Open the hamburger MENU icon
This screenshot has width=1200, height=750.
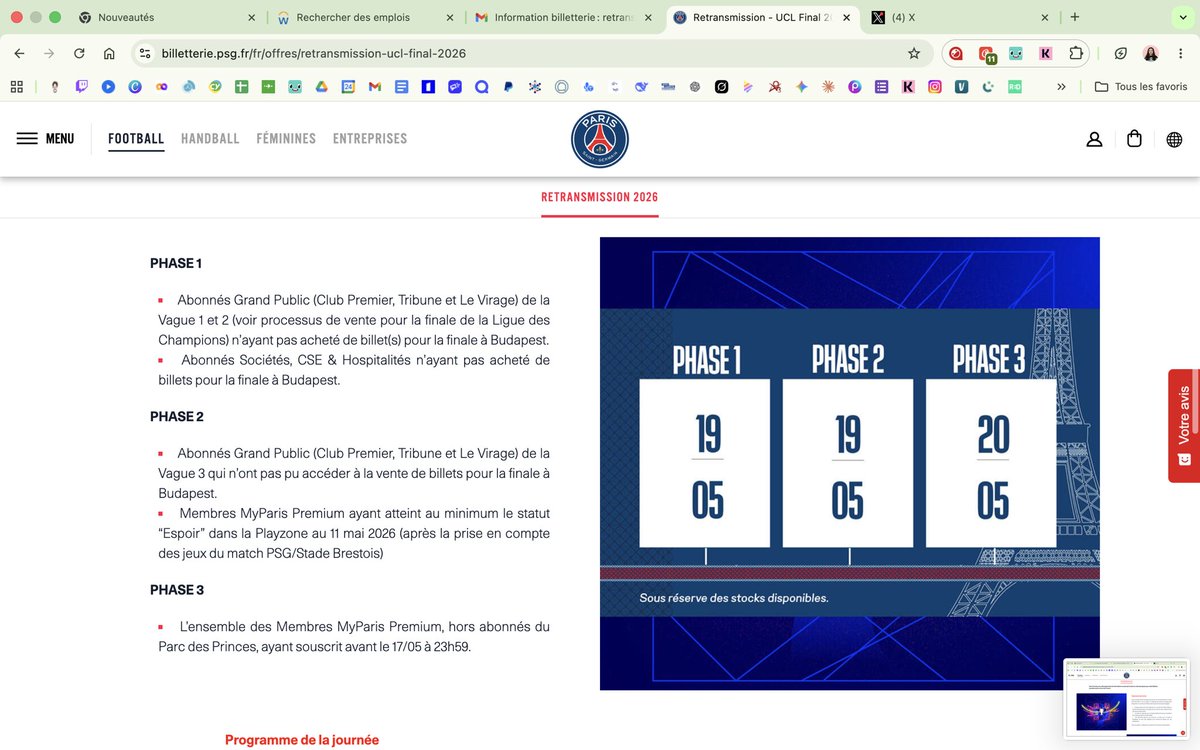click(27, 139)
